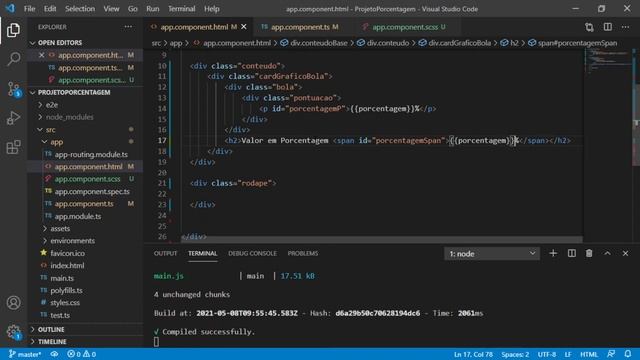Image resolution: width=640 pixels, height=360 pixels.
Task: Kill the terminal with trash icon
Action: tap(589, 253)
